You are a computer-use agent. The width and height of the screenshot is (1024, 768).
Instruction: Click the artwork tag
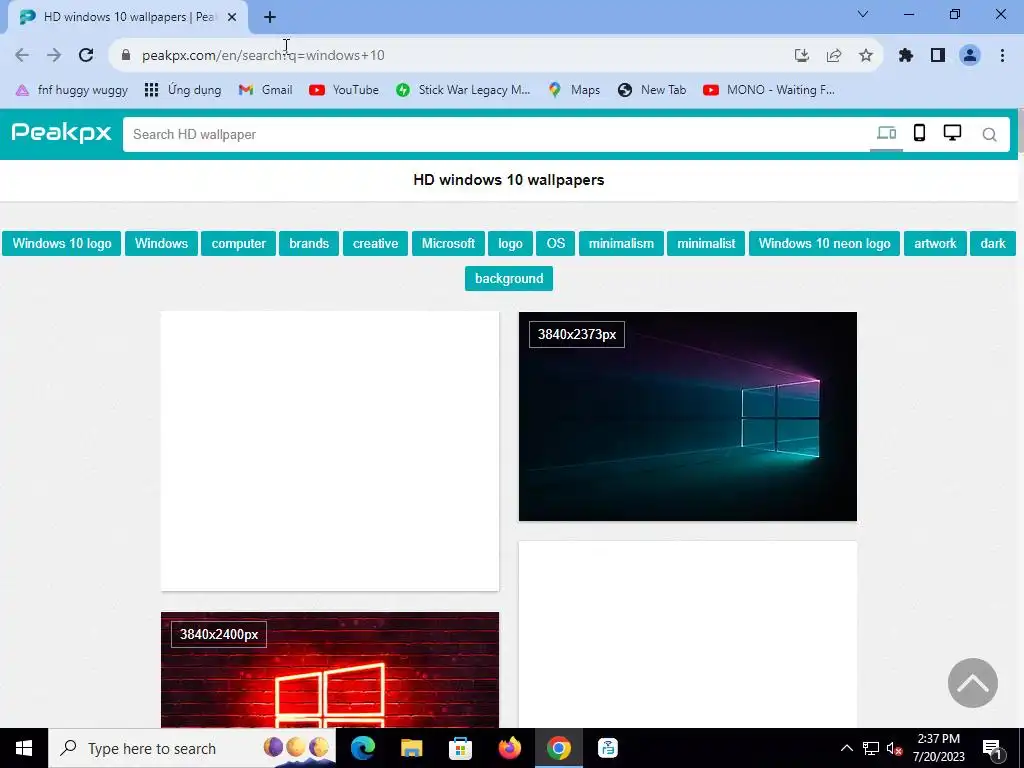pos(935,244)
